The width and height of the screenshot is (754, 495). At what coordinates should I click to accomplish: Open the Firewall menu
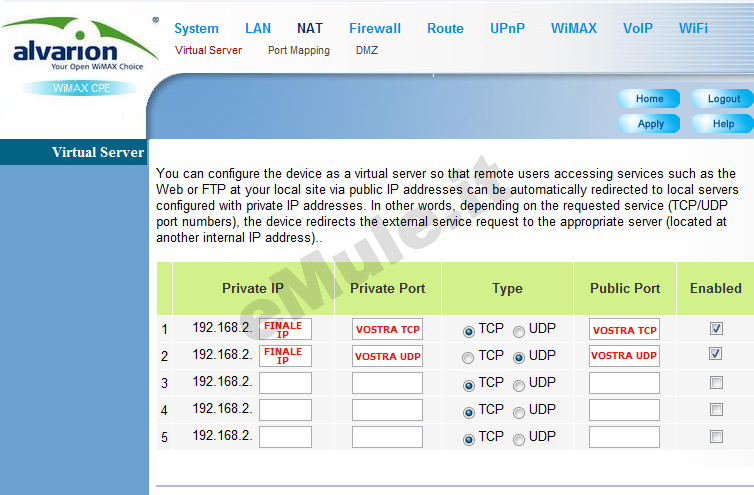pos(375,28)
